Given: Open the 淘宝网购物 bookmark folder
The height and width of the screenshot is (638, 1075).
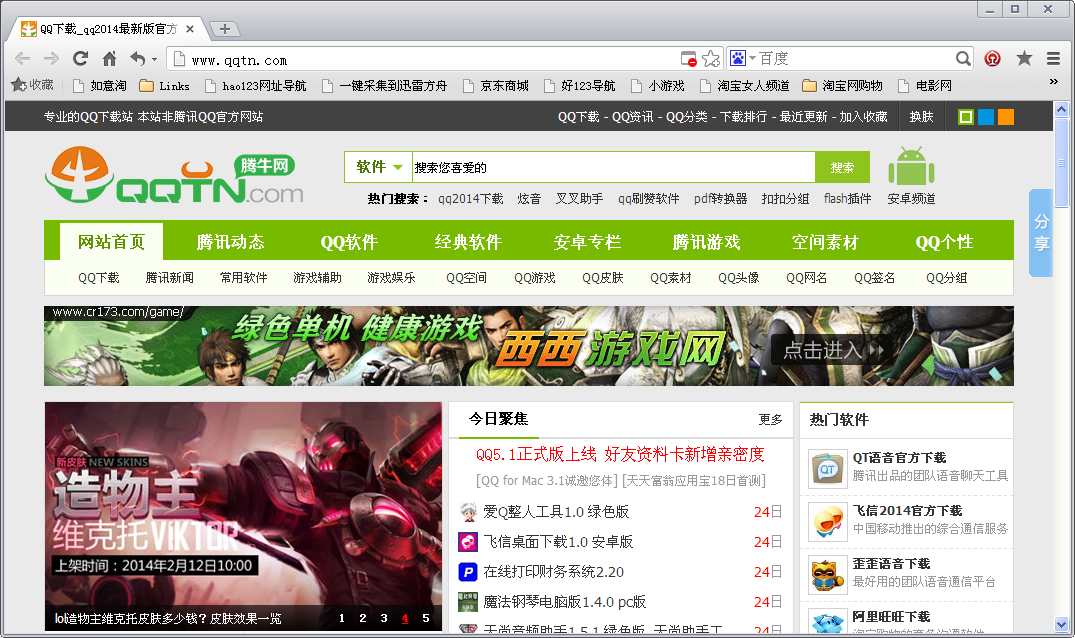Looking at the screenshot, I should click(x=843, y=86).
